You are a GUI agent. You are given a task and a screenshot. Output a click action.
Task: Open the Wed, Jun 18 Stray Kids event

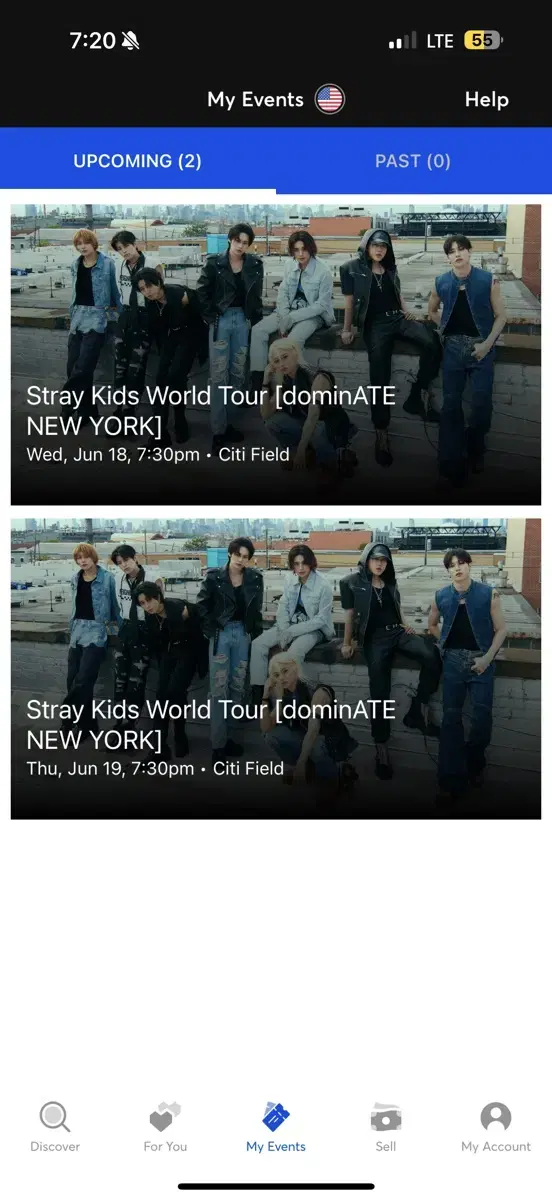tap(276, 355)
